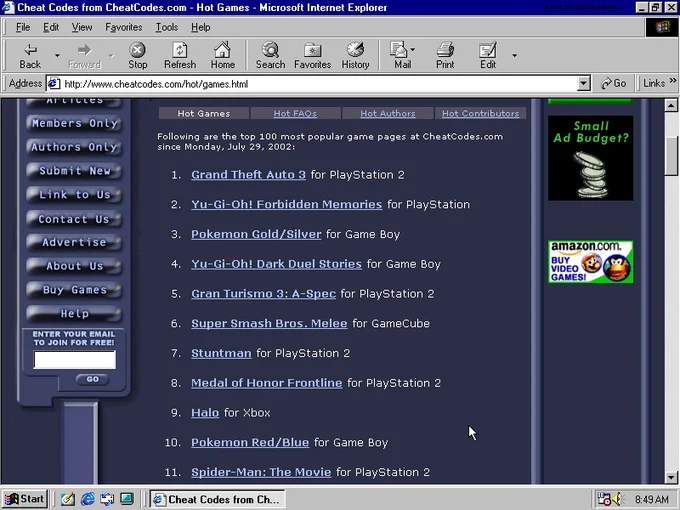Open Grand Theft Auto 3 link
Viewport: 680px width, 510px height.
click(x=248, y=175)
